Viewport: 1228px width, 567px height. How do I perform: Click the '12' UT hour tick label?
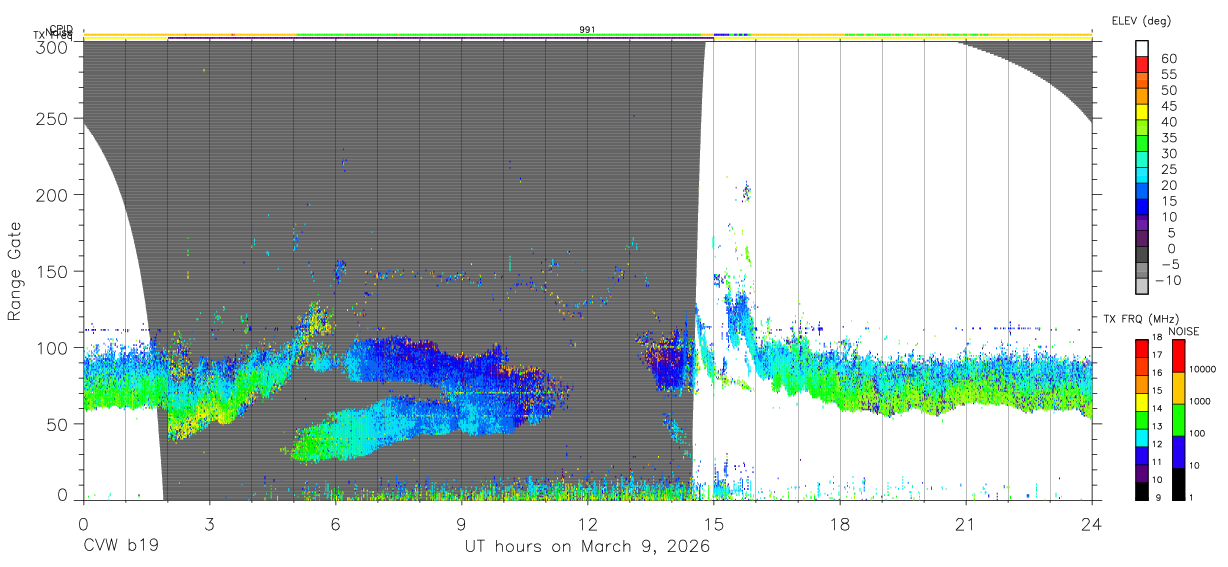pos(587,524)
